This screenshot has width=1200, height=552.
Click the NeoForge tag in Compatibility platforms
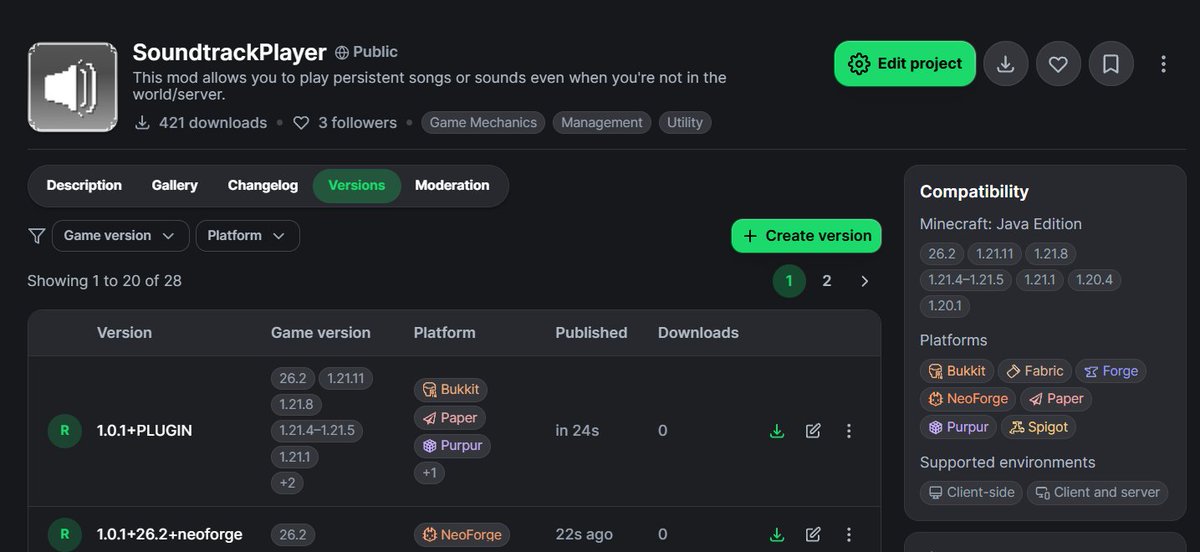pyautogui.click(x=967, y=399)
